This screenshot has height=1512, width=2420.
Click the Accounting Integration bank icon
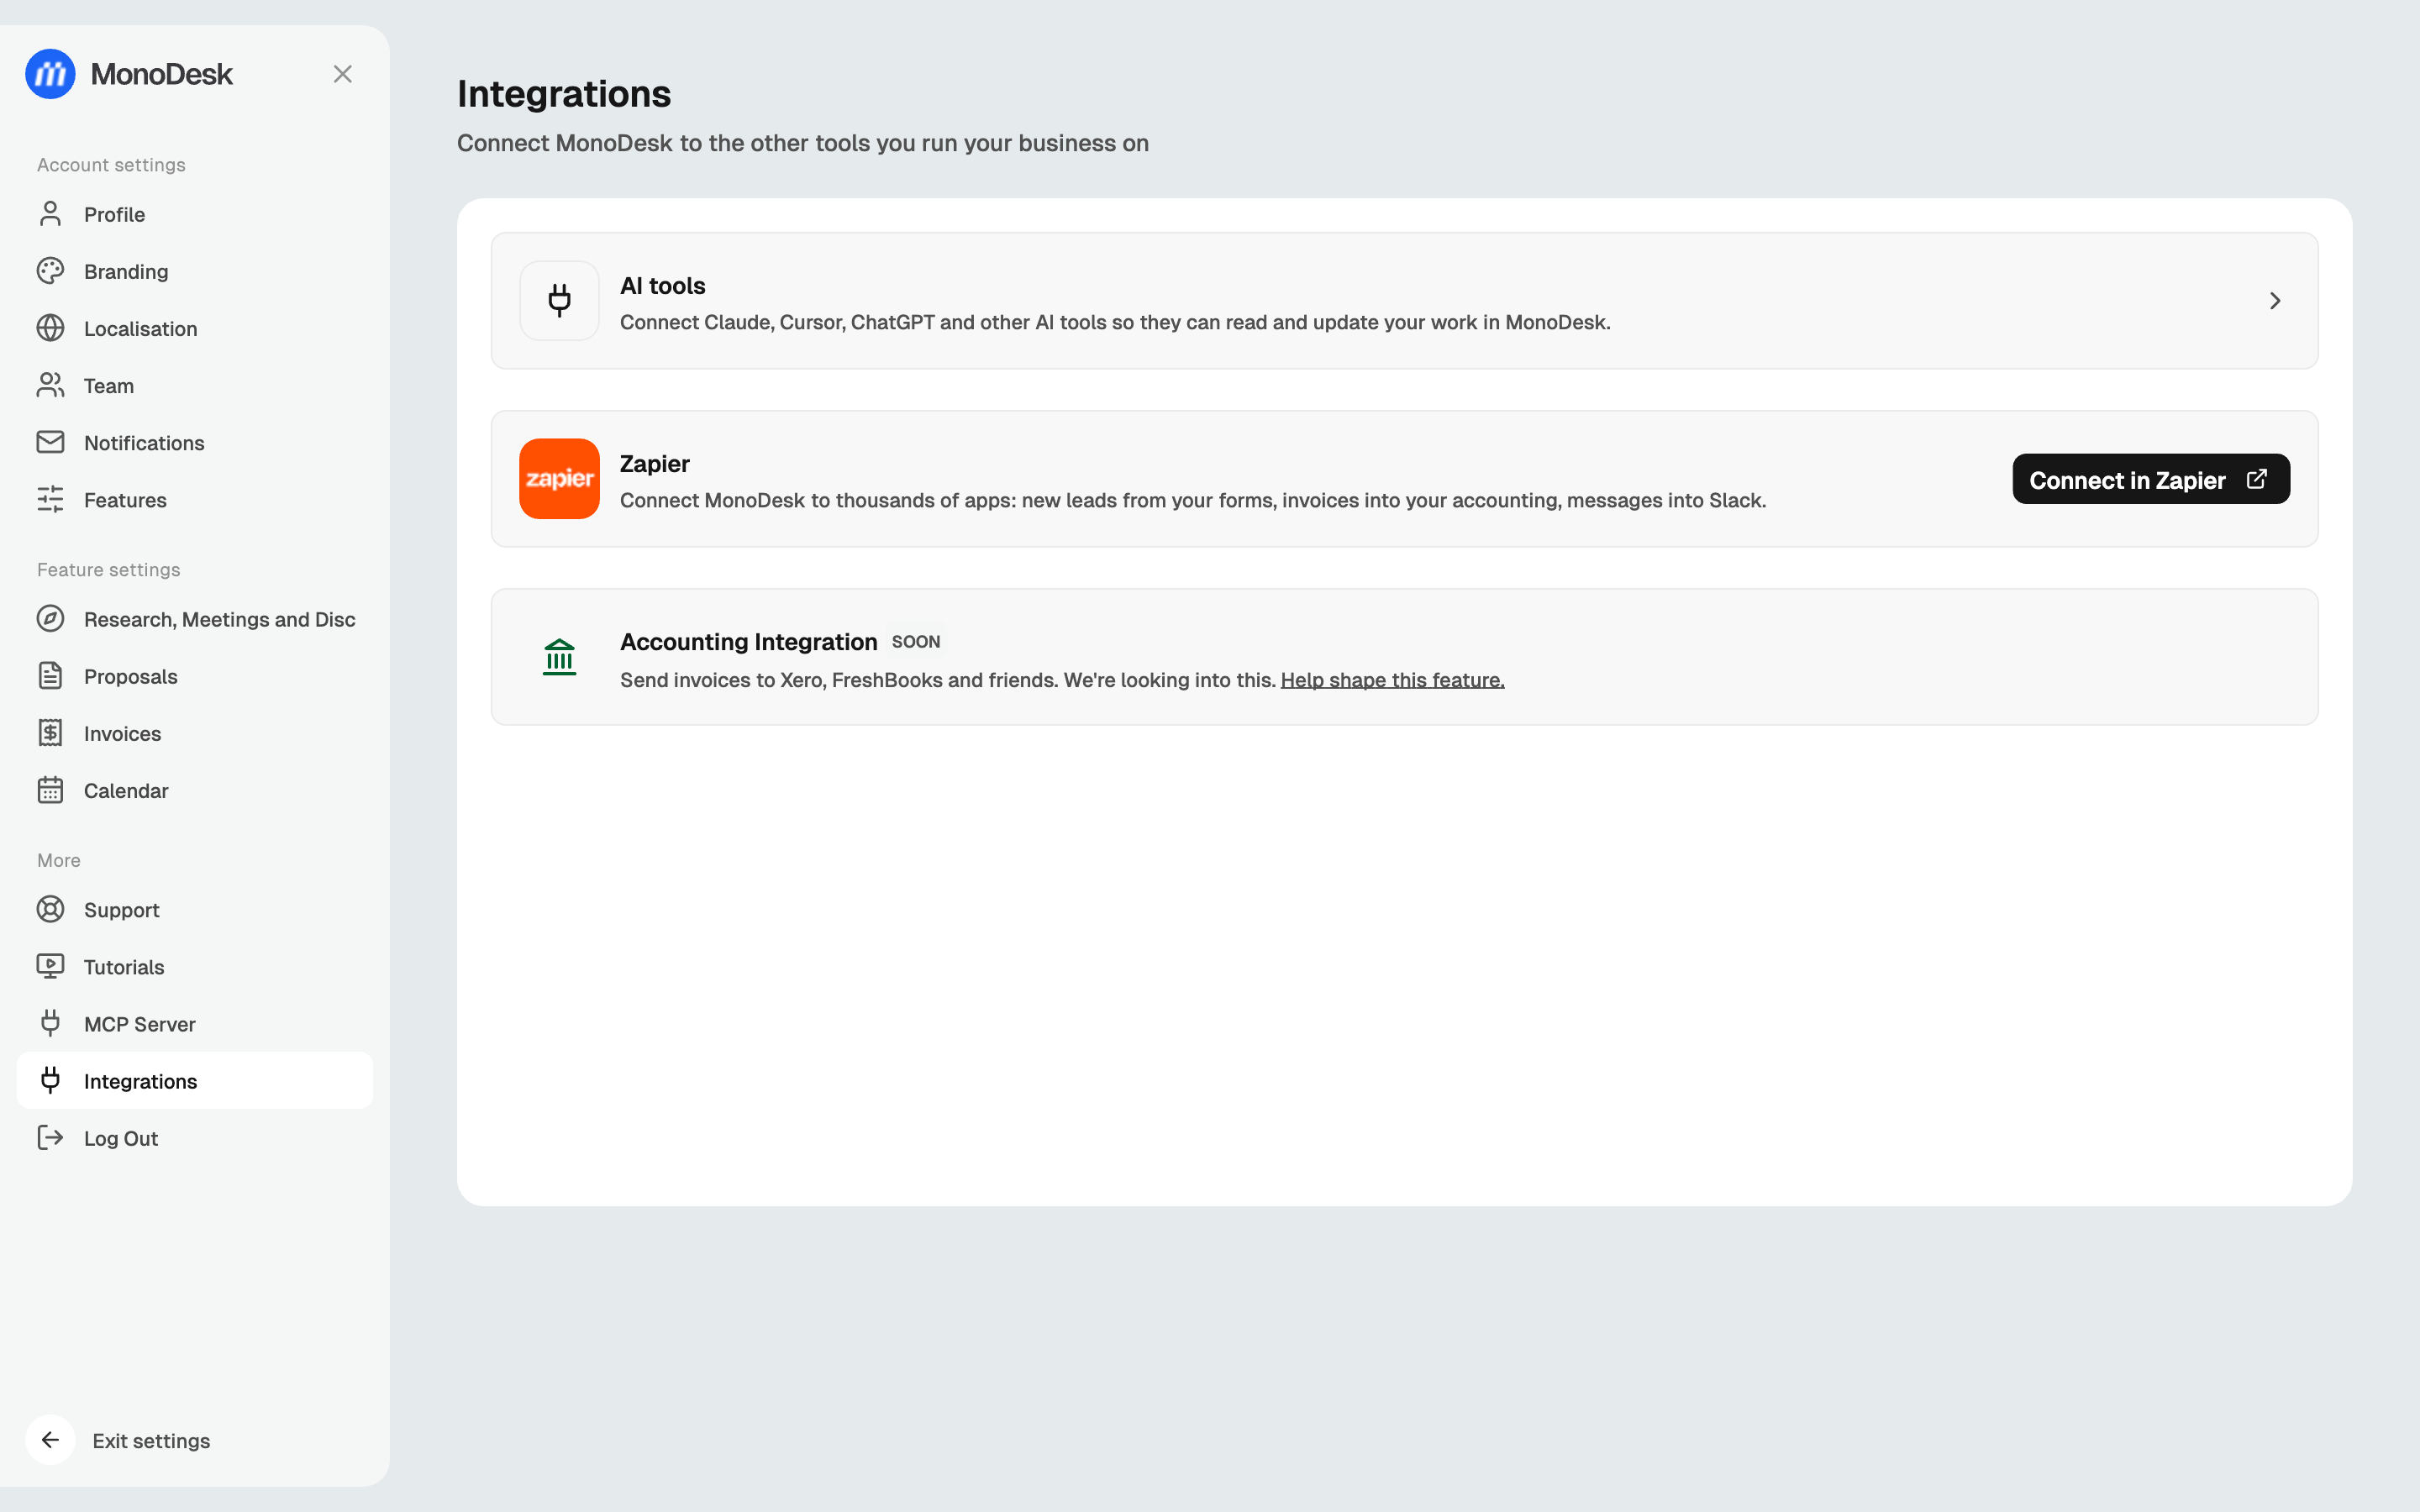click(x=560, y=657)
